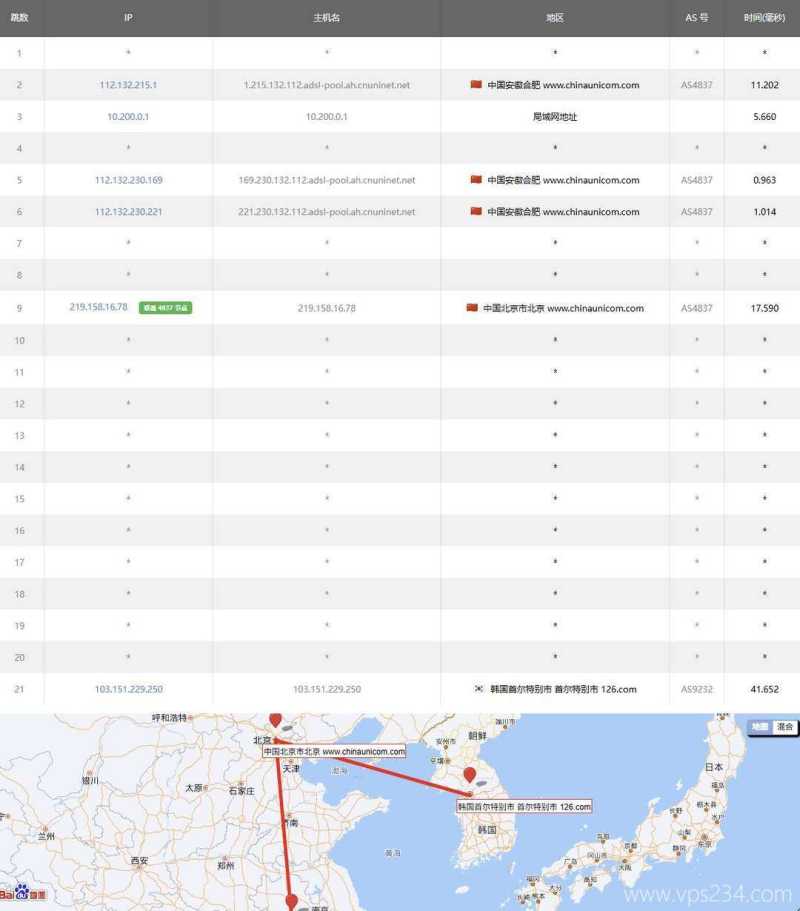This screenshot has width=800, height=911.
Task: Click IP 219.158.16.78 in hop 9
Action: (x=98, y=307)
